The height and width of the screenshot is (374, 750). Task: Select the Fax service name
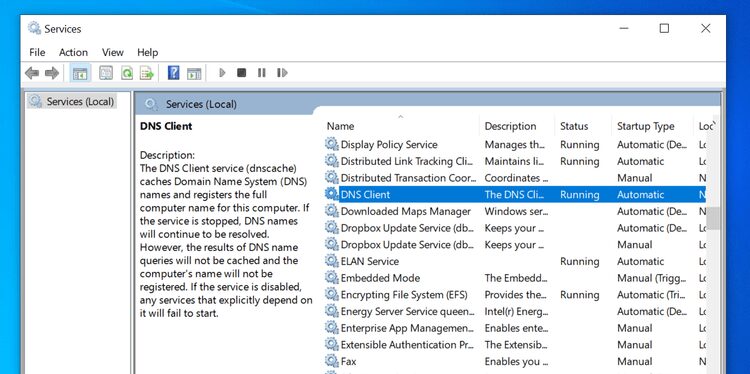(348, 362)
